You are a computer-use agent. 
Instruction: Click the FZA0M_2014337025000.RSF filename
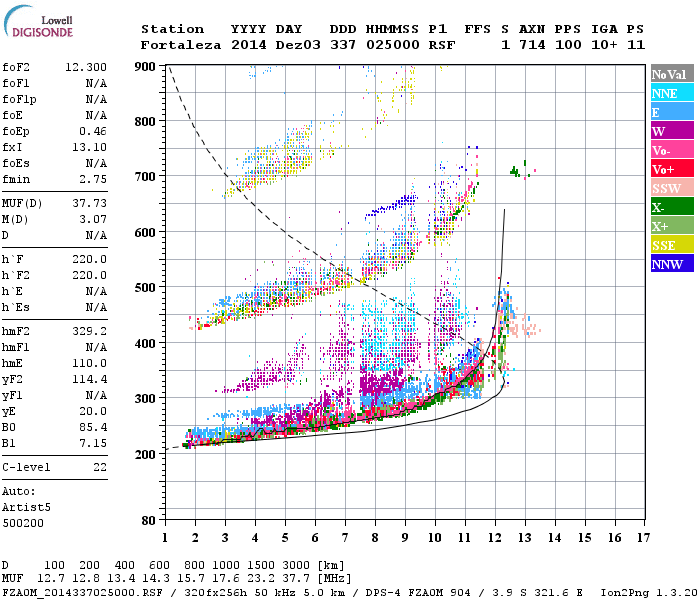[82, 593]
